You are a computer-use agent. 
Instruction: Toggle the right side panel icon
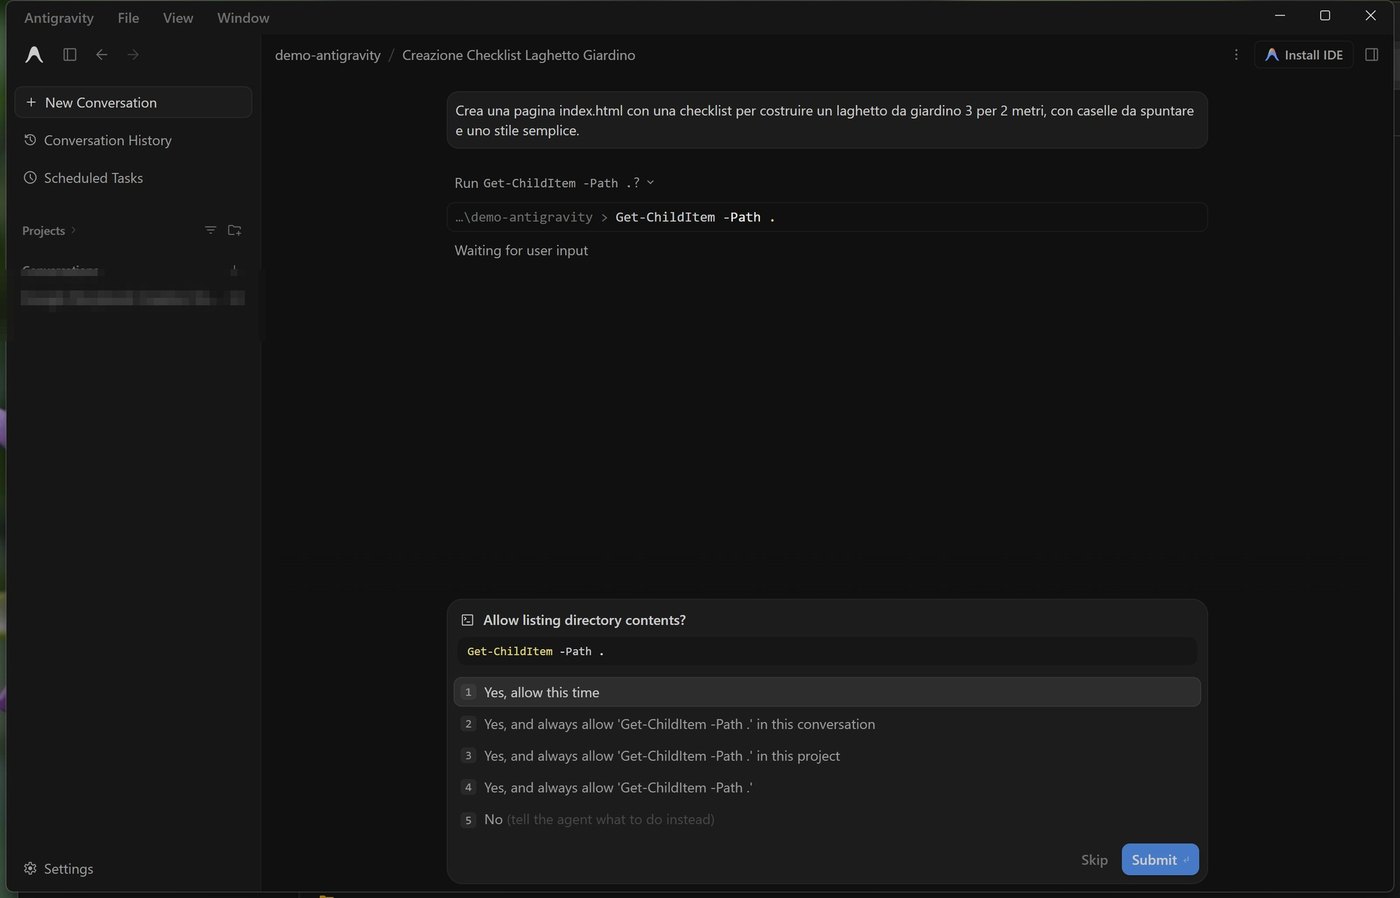click(1372, 55)
